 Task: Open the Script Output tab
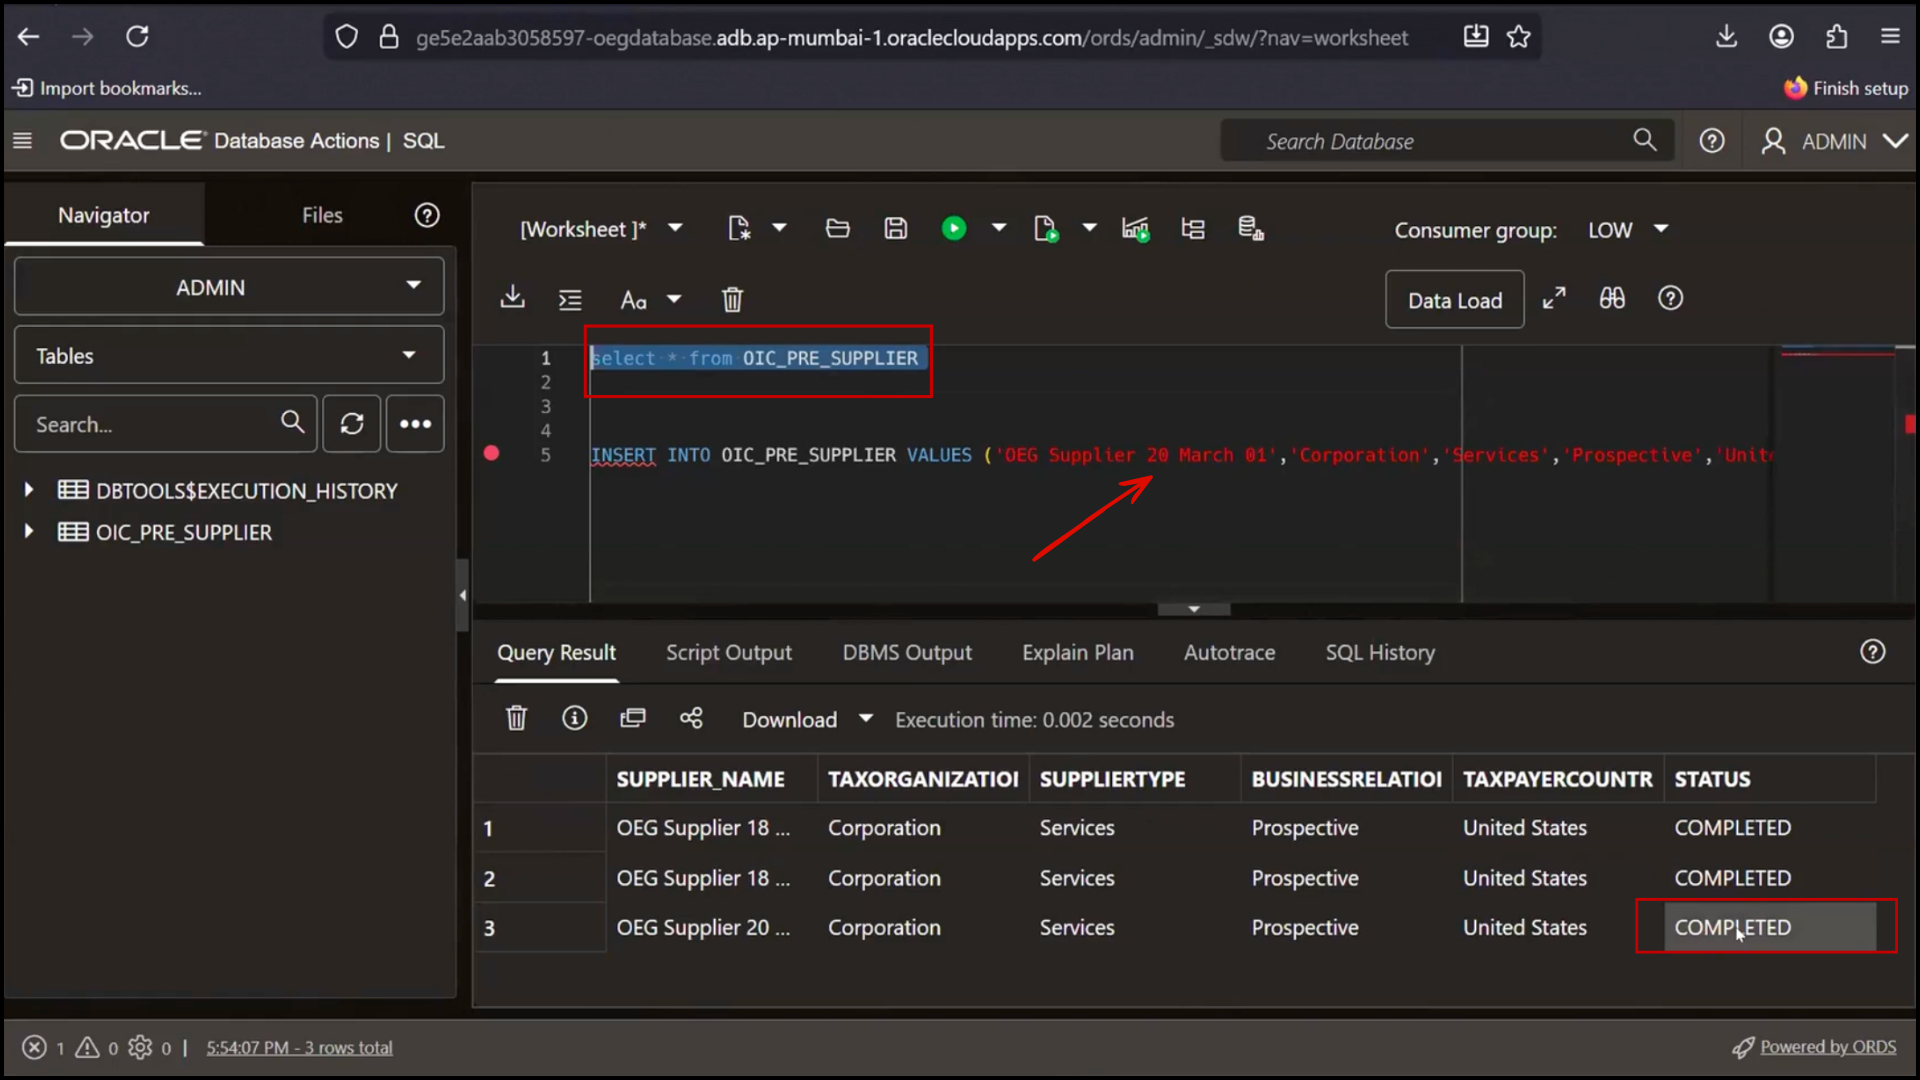click(x=729, y=652)
